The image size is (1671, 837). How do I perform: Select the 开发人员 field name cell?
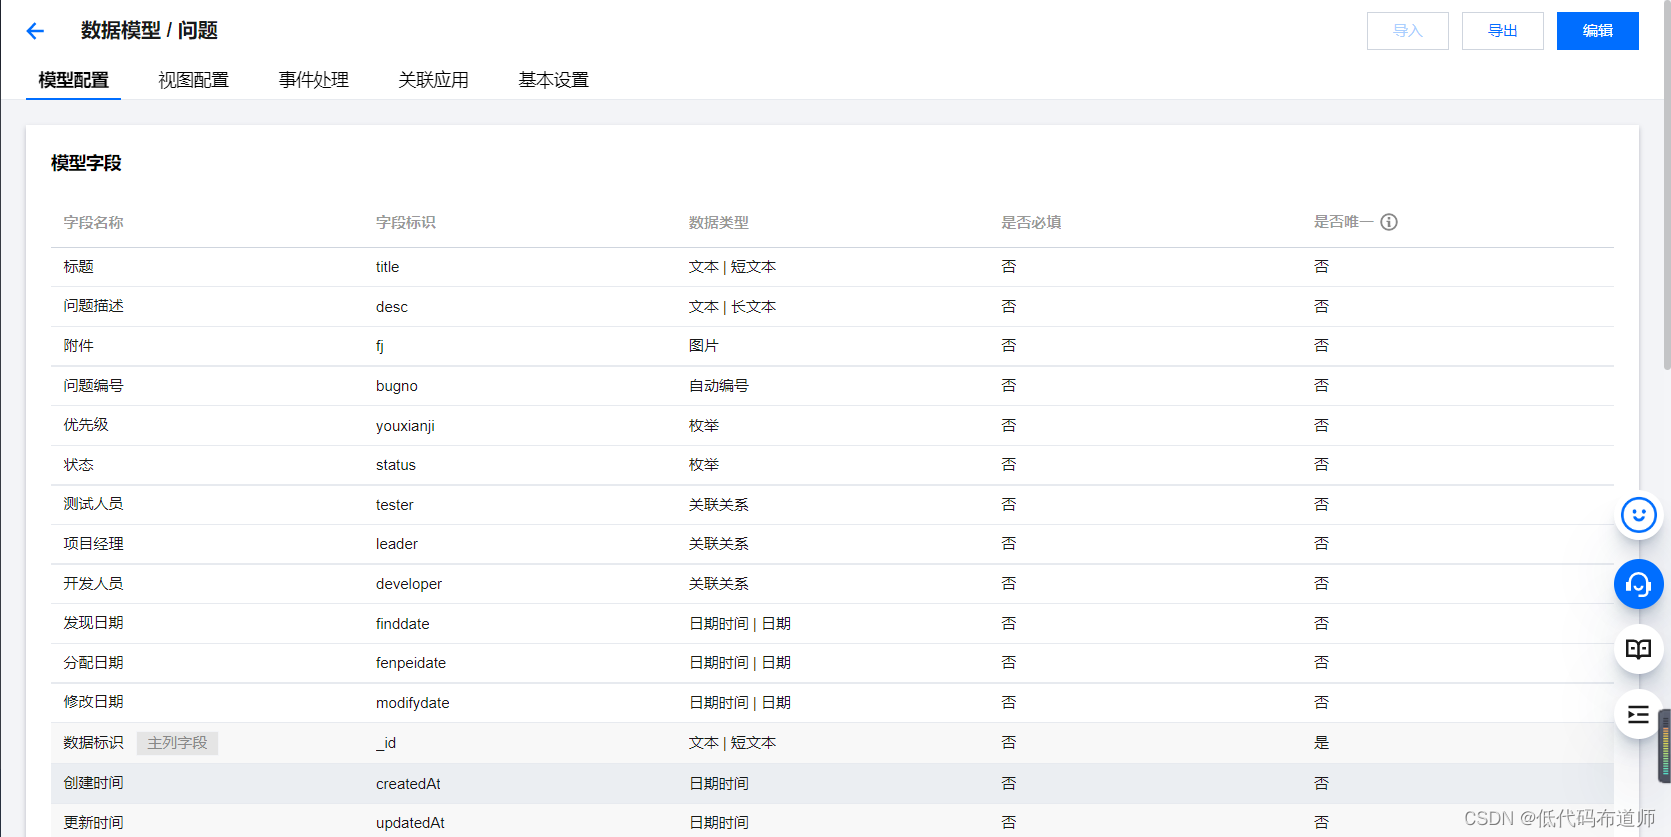click(x=94, y=584)
